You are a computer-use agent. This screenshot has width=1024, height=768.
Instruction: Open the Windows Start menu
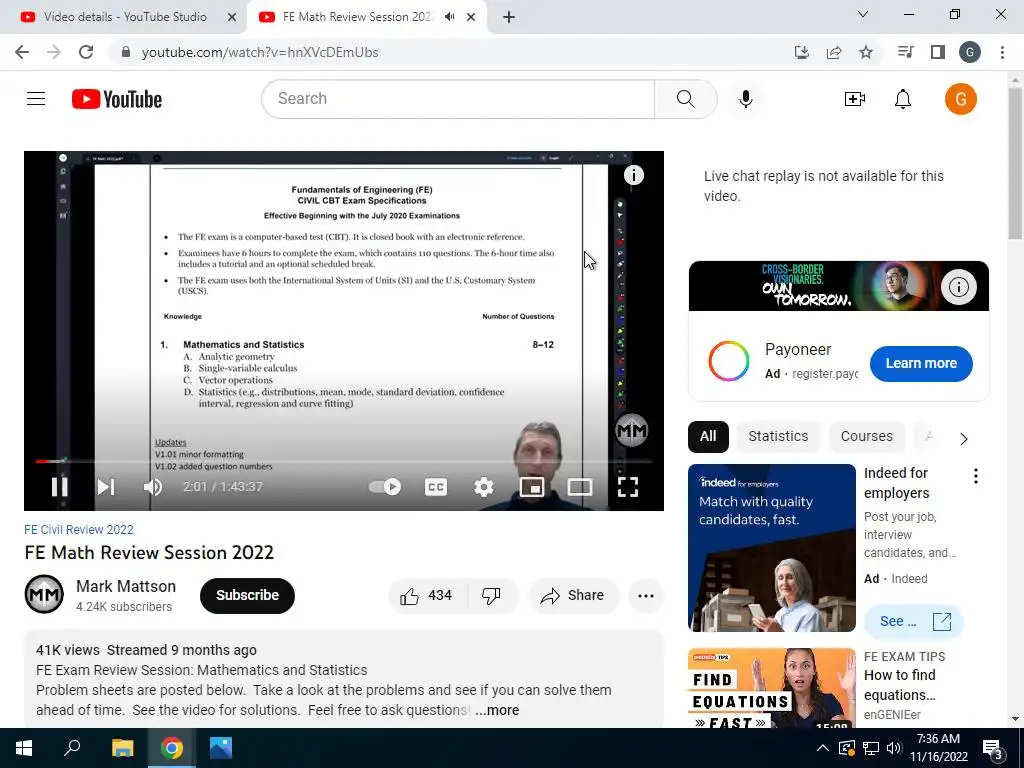(x=24, y=748)
